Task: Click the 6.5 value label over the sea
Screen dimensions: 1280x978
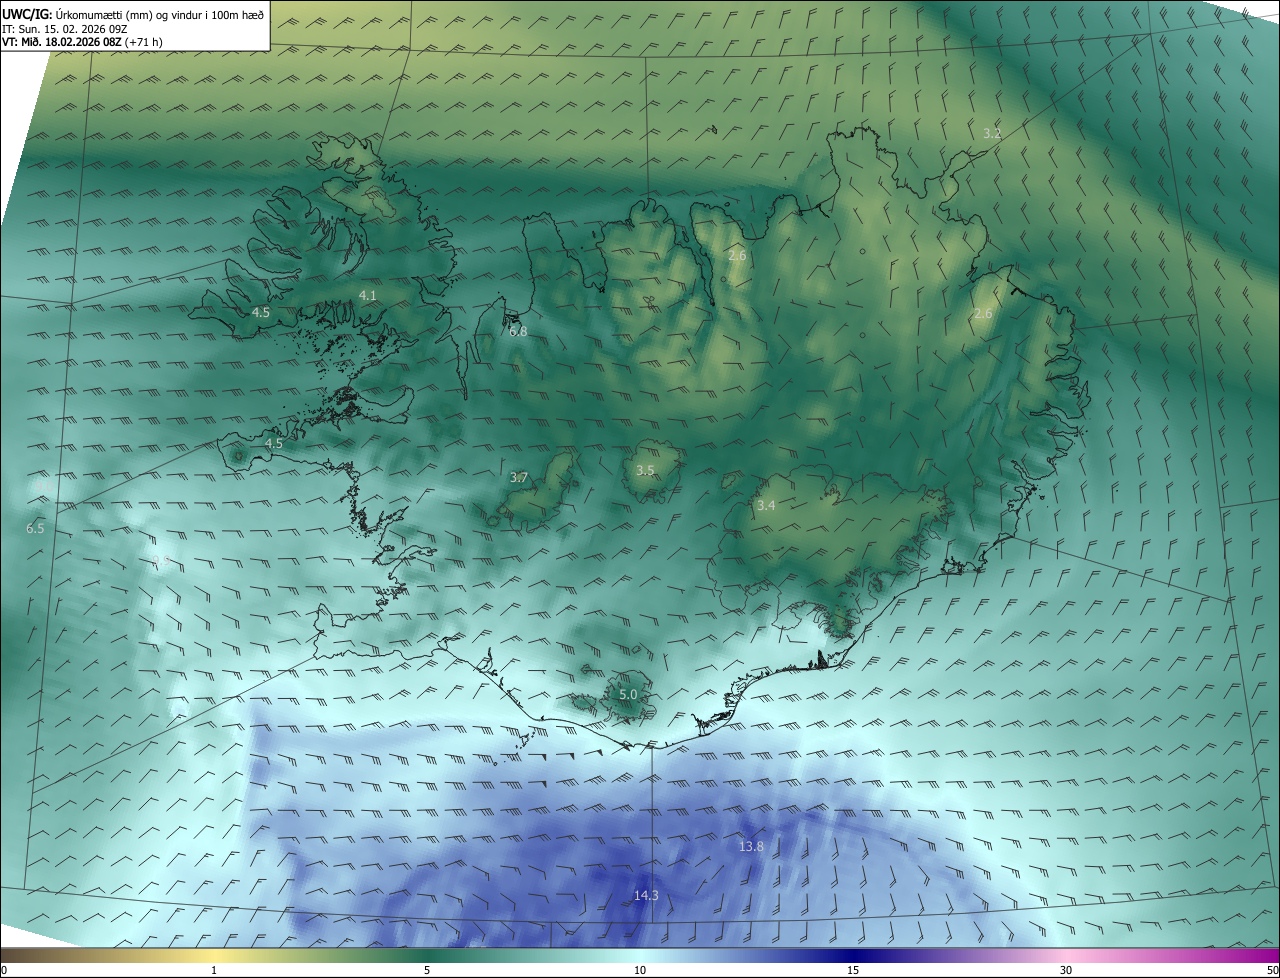Action: point(35,528)
